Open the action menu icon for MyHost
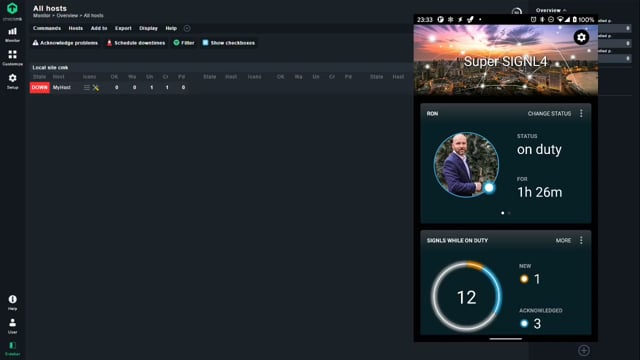This screenshot has width=640, height=360. tap(87, 87)
